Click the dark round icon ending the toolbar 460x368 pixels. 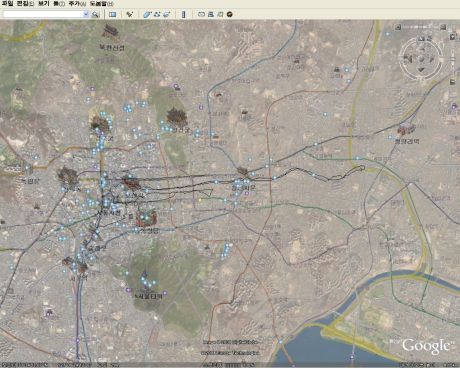click(x=230, y=14)
